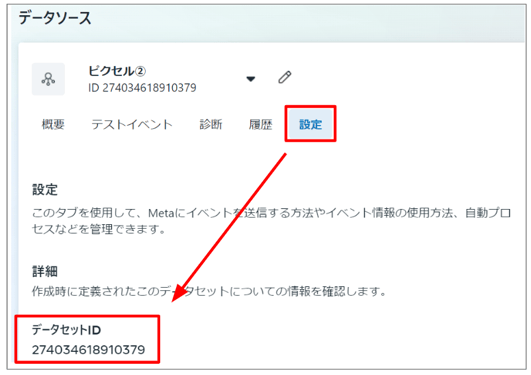The height and width of the screenshot is (375, 531).
Task: Open the 診断 tab
Action: (211, 124)
